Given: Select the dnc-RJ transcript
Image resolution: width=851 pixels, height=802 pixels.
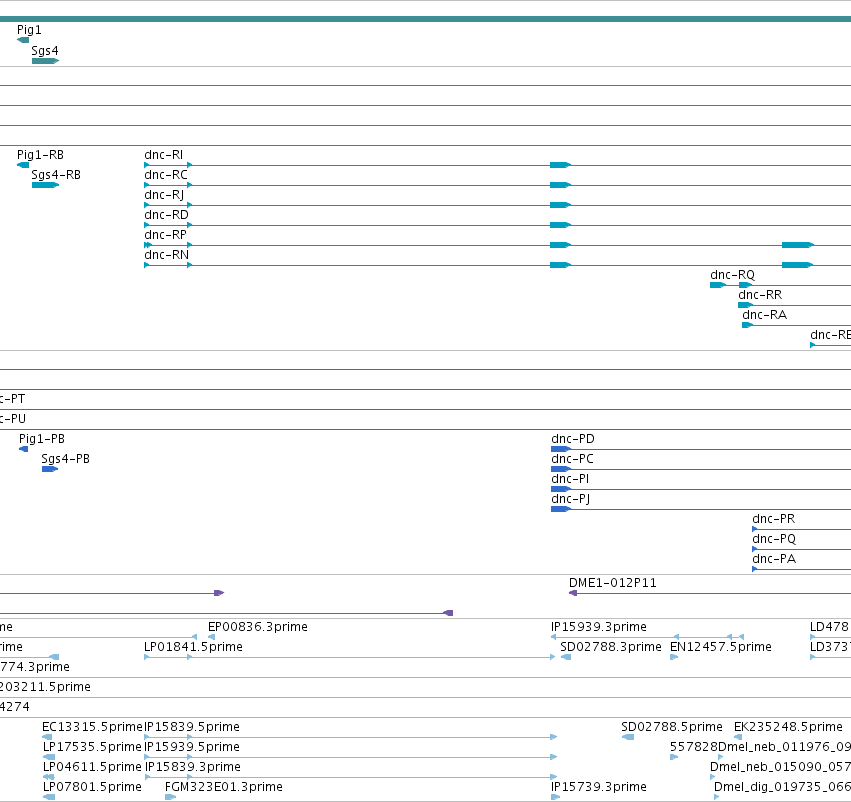Looking at the screenshot, I should click(497, 205).
